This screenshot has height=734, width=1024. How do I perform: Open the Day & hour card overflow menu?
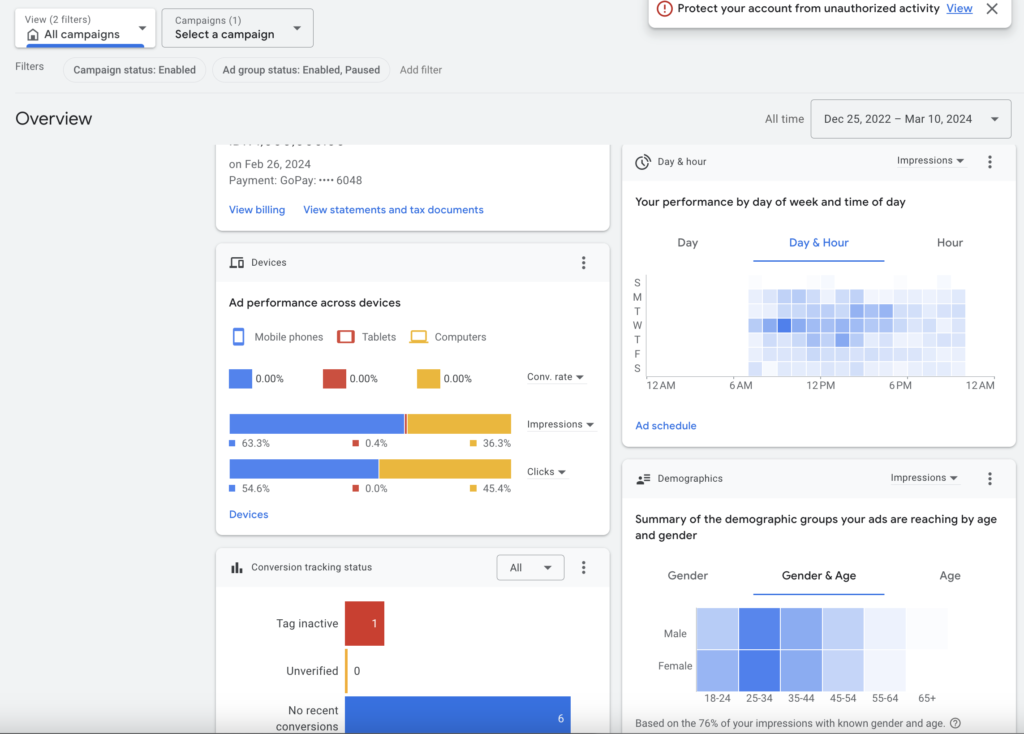click(990, 161)
